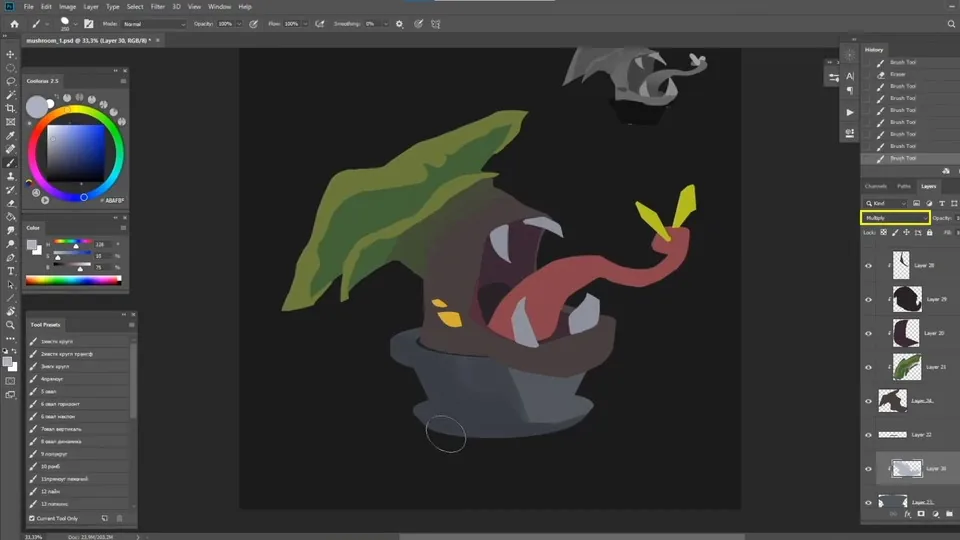Open the Opacity value dropdown arrow
The height and width of the screenshot is (540, 960).
click(x=239, y=24)
